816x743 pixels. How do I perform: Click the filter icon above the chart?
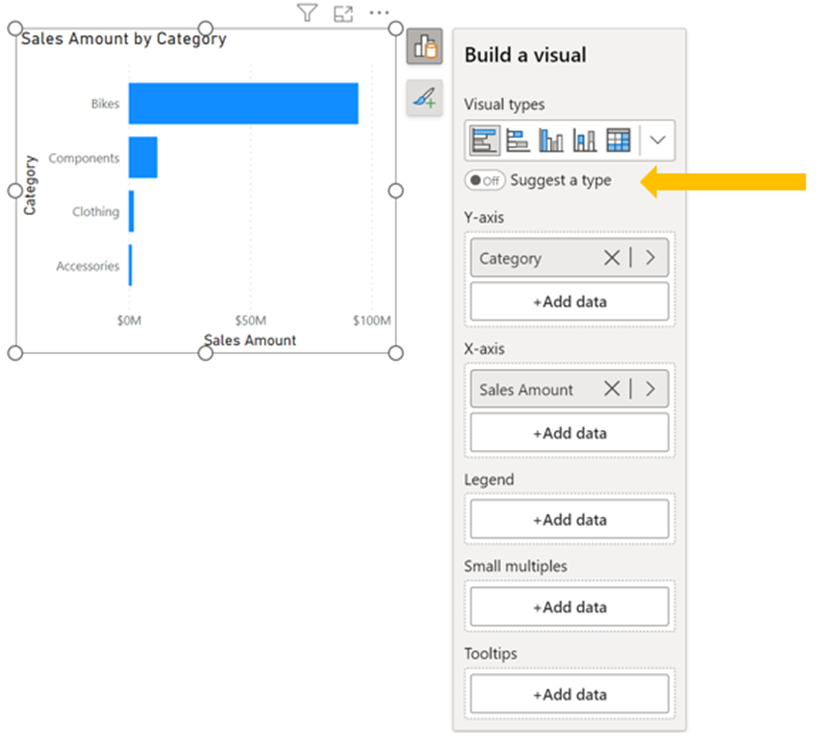(307, 13)
